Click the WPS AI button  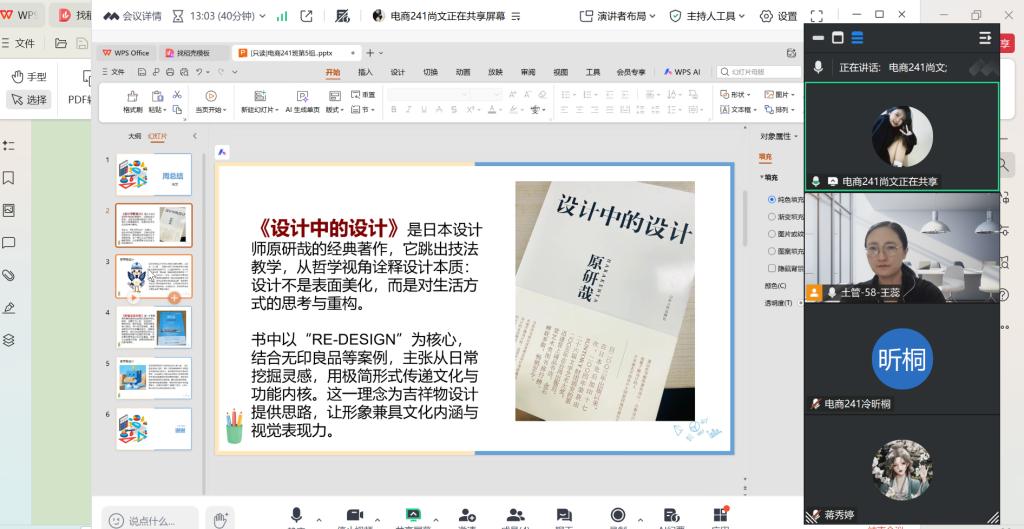682,72
